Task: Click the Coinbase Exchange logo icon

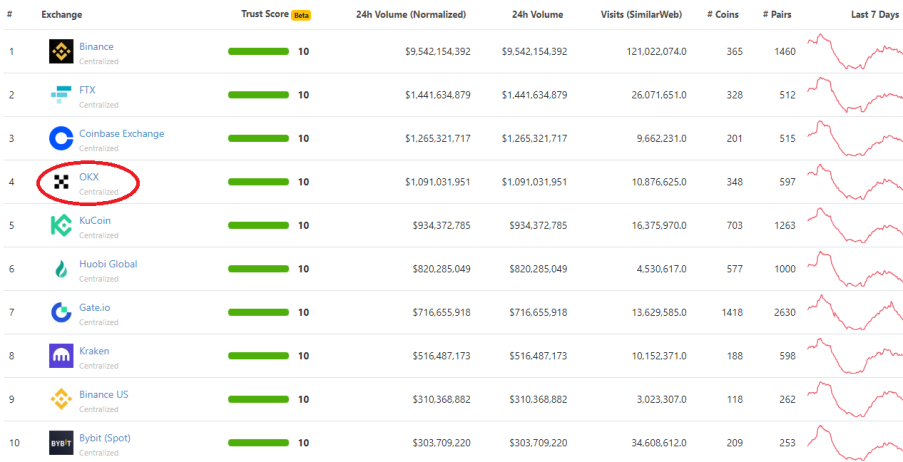Action: [61, 138]
